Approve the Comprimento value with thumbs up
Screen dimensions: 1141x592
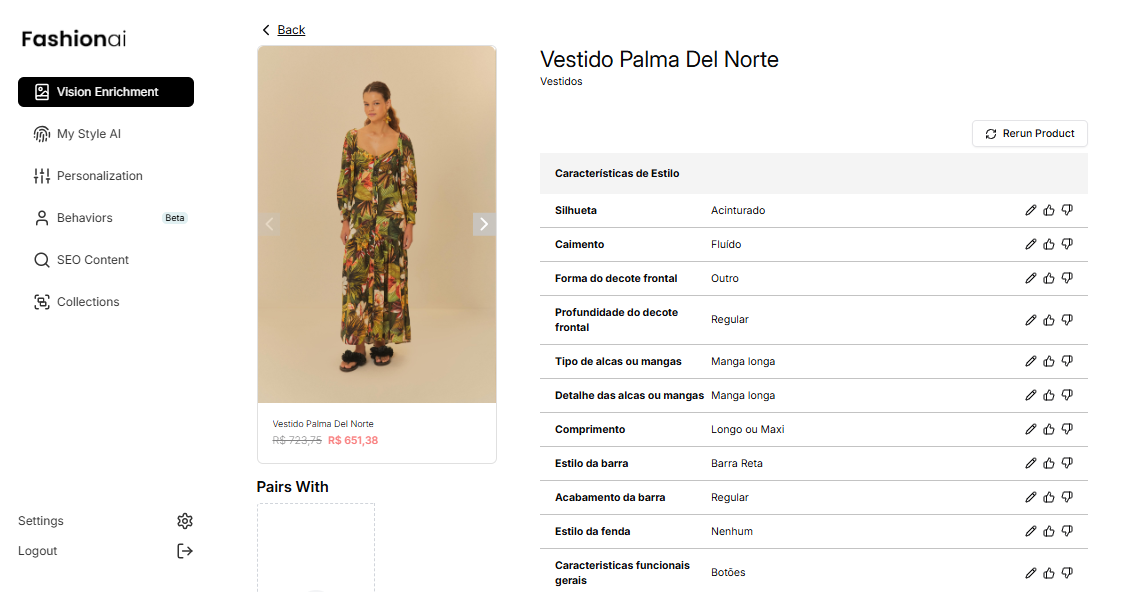point(1048,429)
